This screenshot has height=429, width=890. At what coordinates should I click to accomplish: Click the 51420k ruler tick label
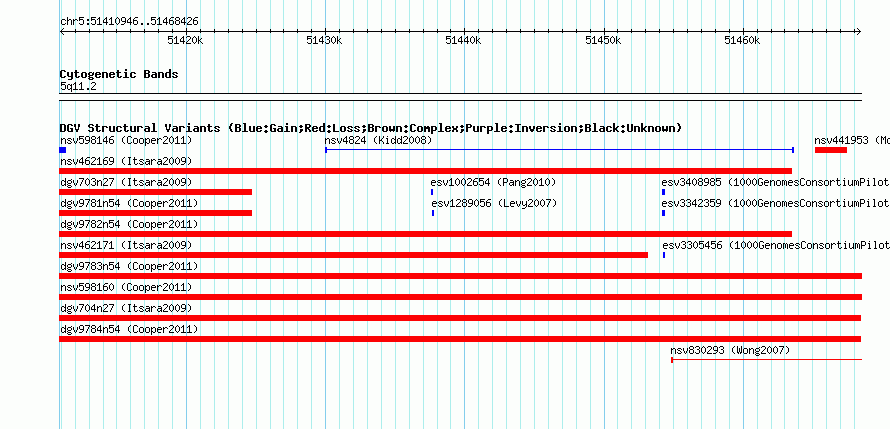[185, 40]
